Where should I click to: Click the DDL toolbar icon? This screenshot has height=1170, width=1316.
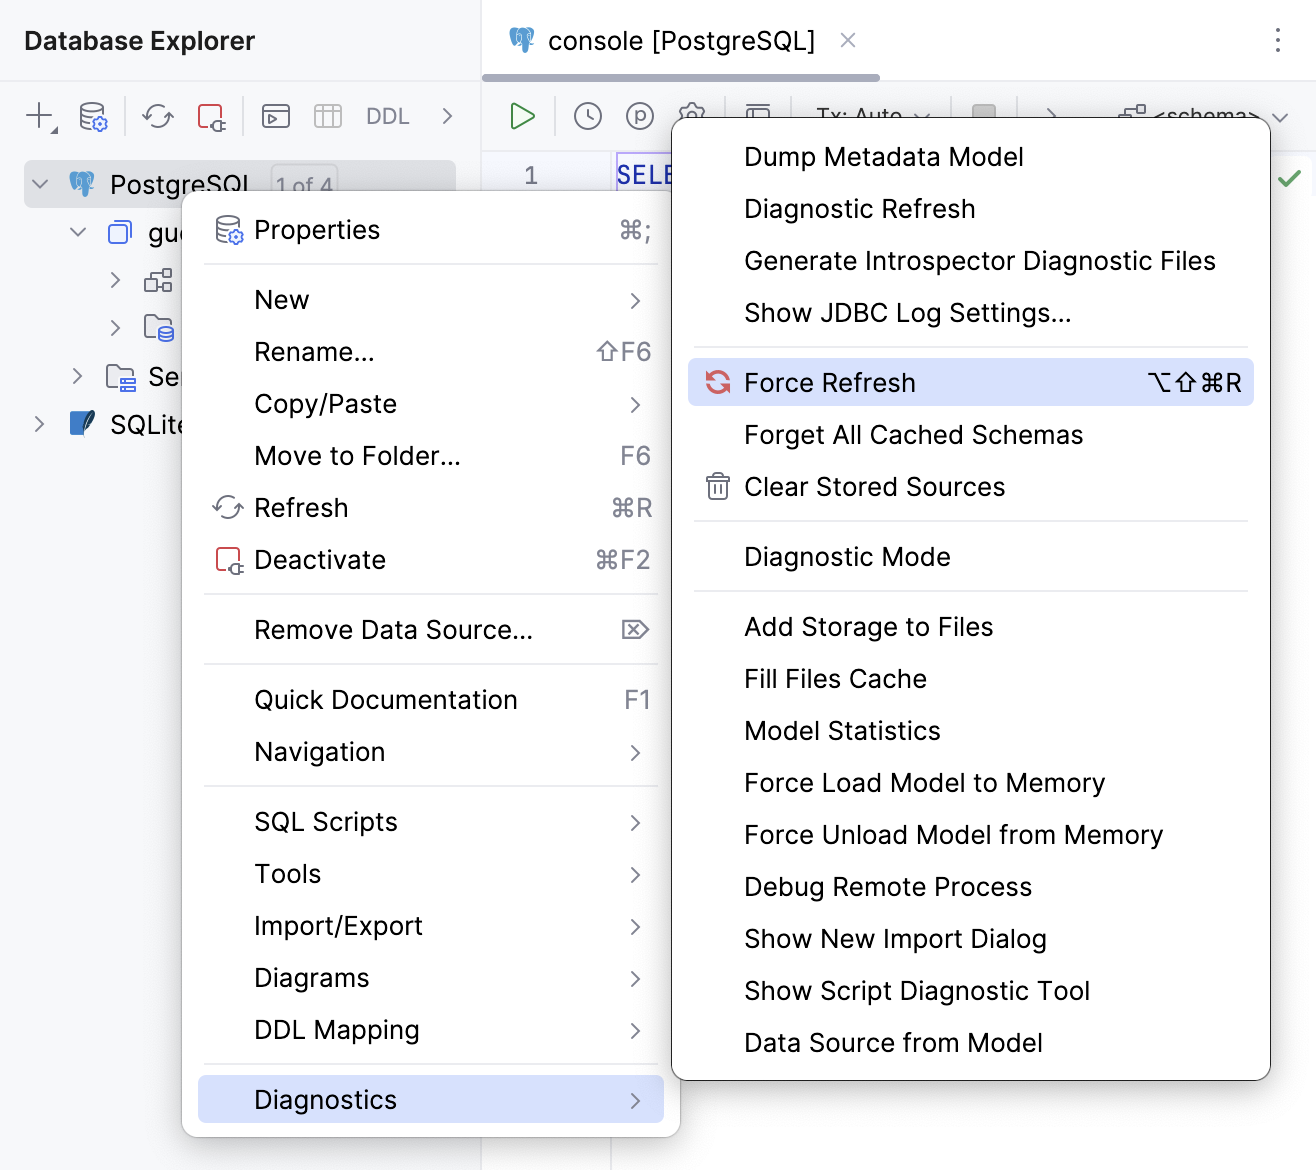386,116
